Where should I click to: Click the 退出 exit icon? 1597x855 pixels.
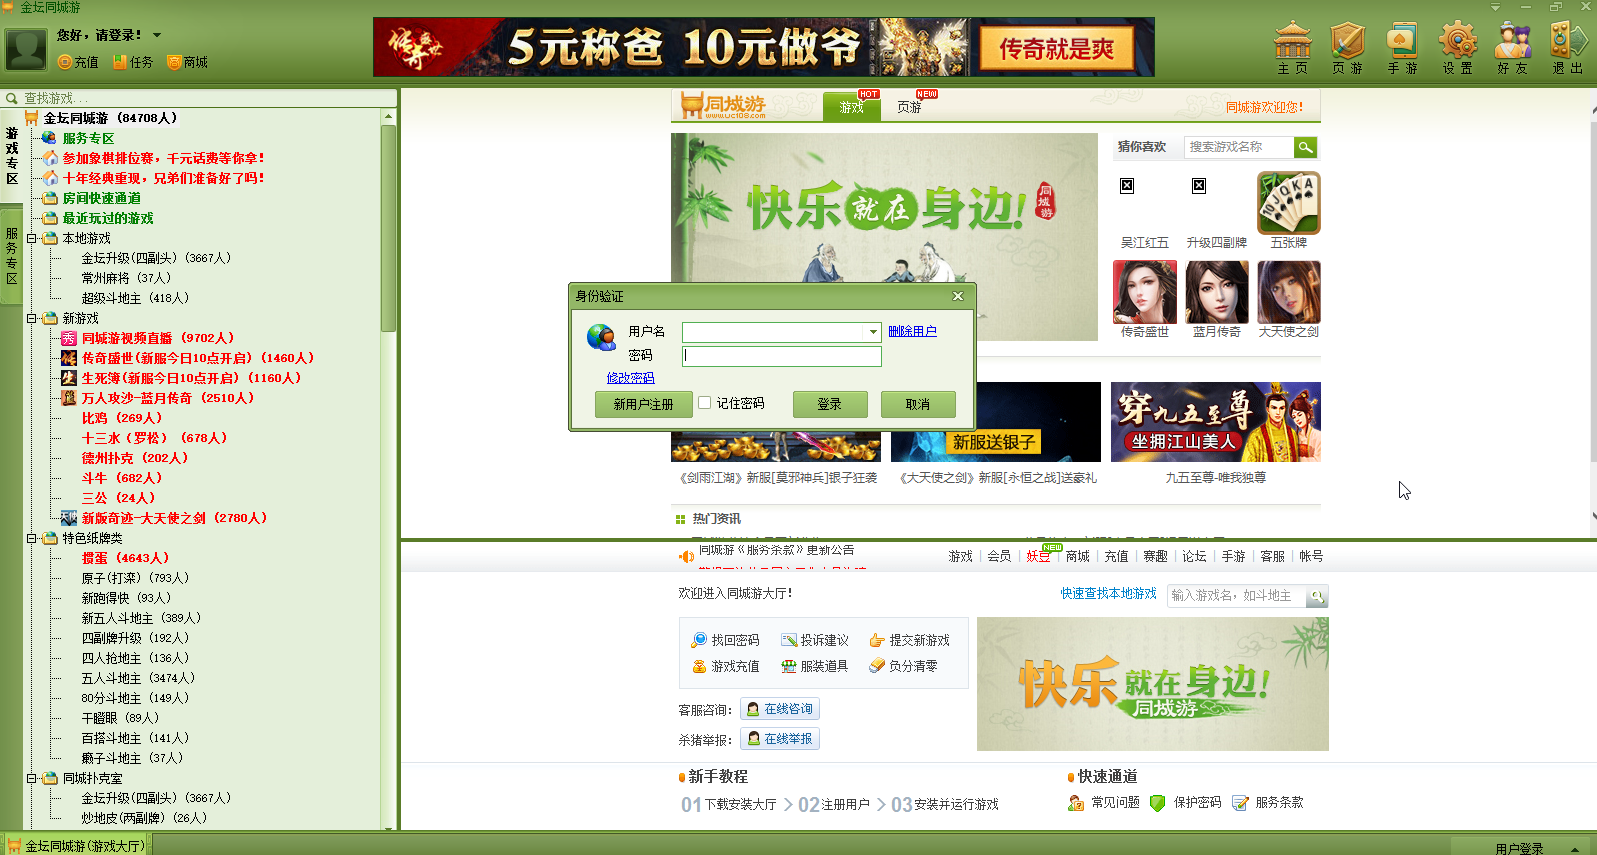pos(1567,46)
